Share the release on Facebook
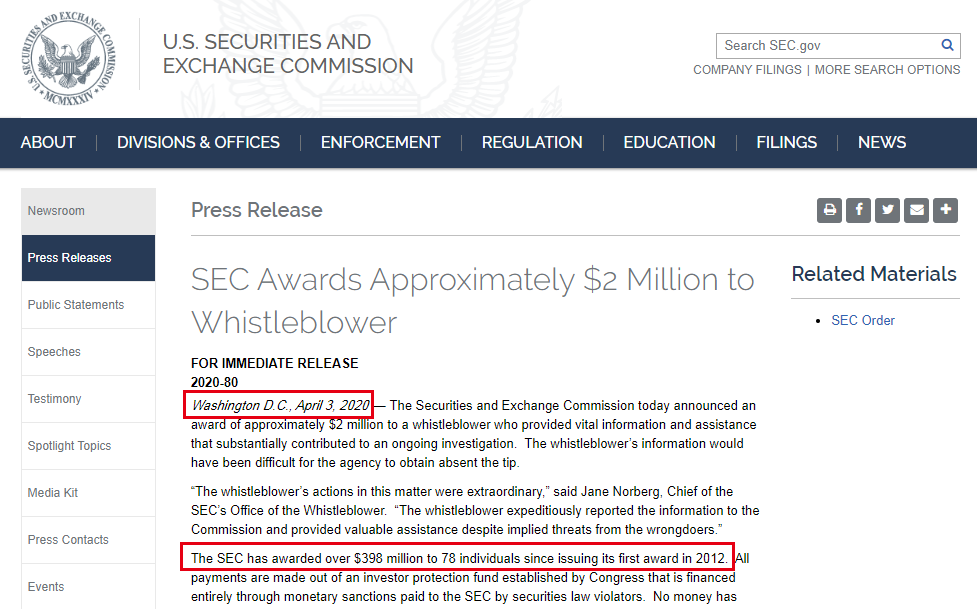The image size is (977, 609). (x=858, y=210)
